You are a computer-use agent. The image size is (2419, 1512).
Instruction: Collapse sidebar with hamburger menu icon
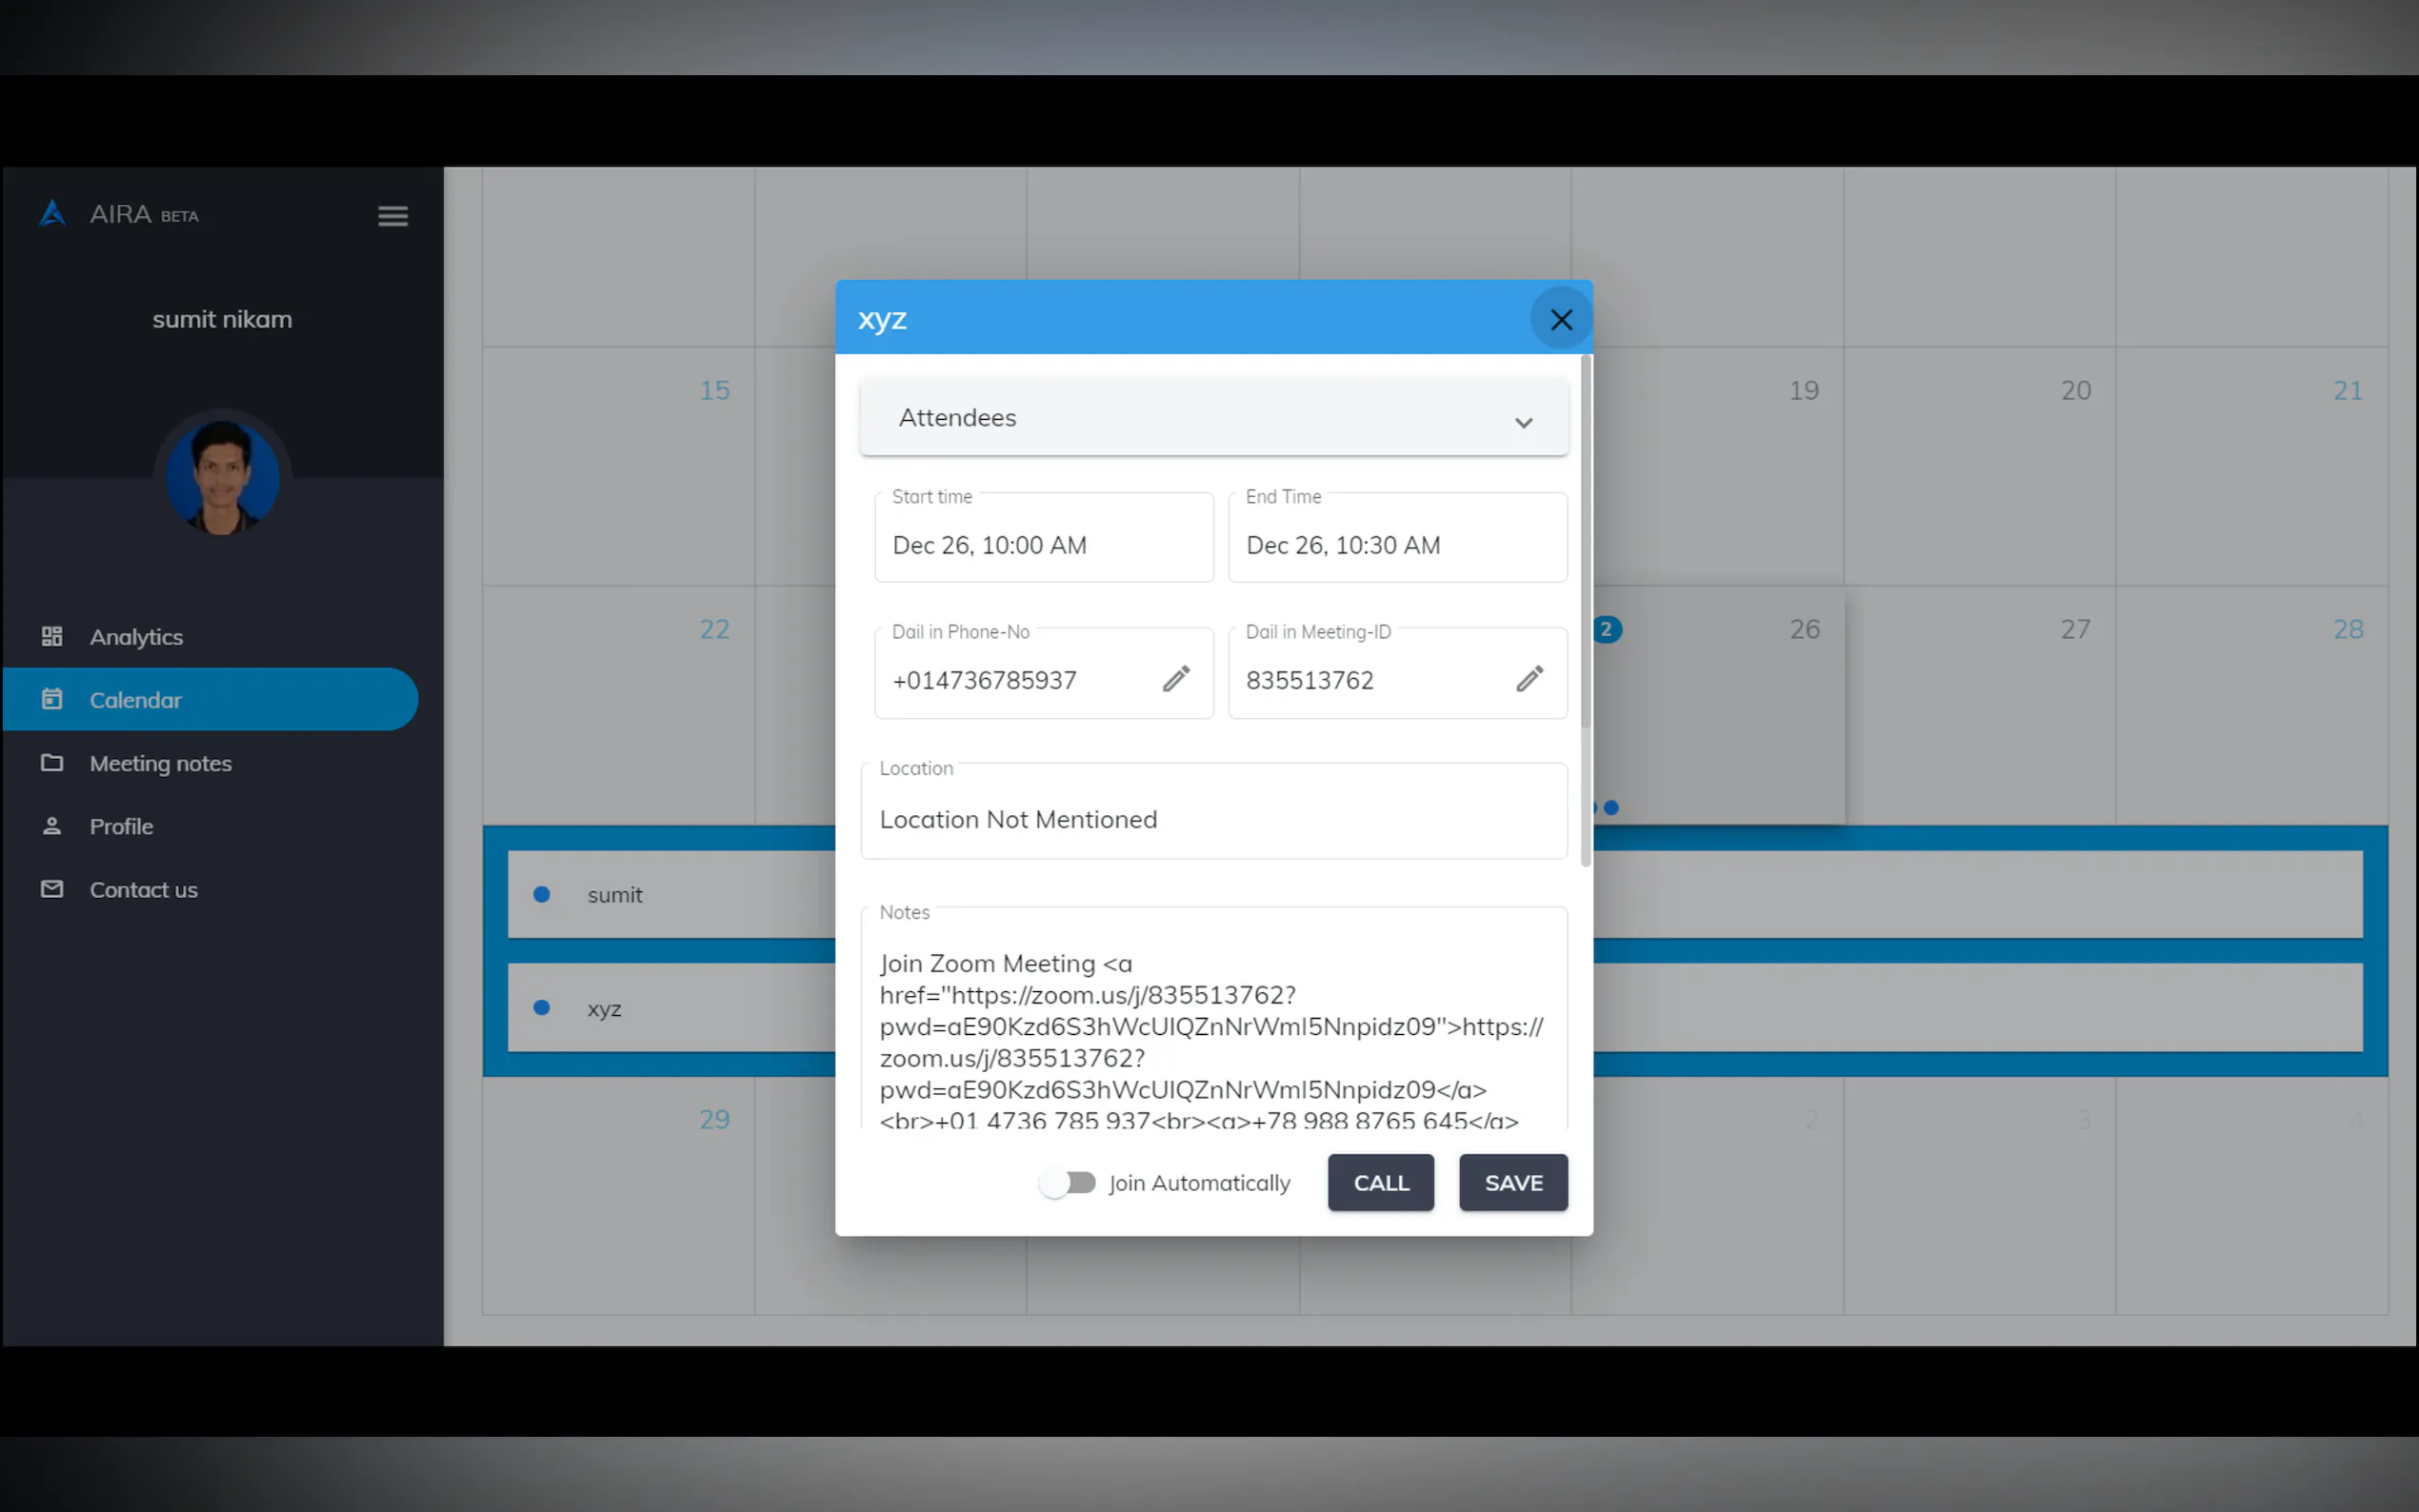coord(393,216)
